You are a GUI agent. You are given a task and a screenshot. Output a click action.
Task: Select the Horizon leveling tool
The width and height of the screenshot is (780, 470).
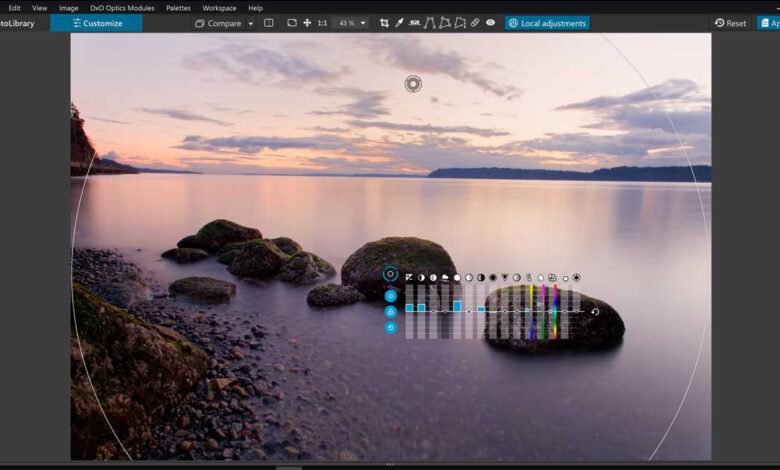(414, 23)
